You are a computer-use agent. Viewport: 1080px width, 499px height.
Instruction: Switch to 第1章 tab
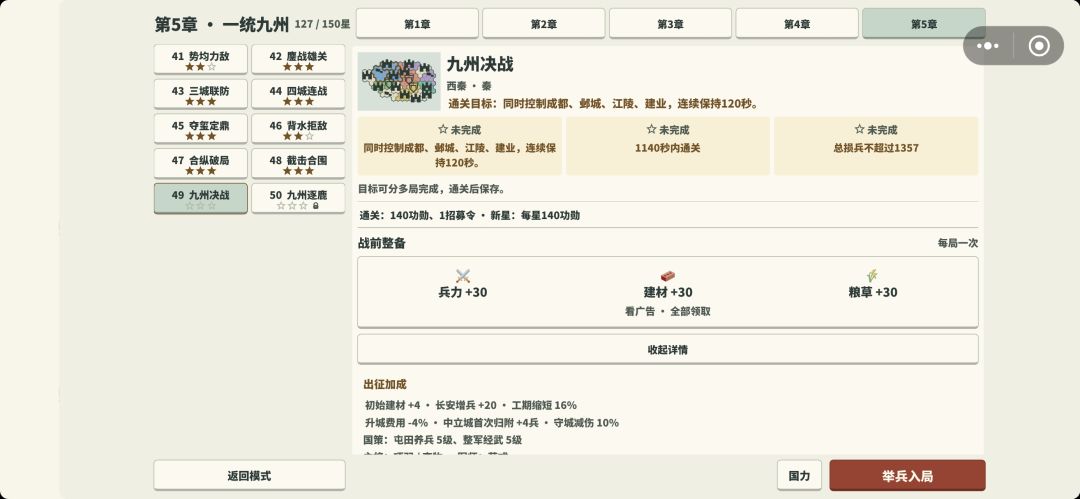[x=417, y=24]
